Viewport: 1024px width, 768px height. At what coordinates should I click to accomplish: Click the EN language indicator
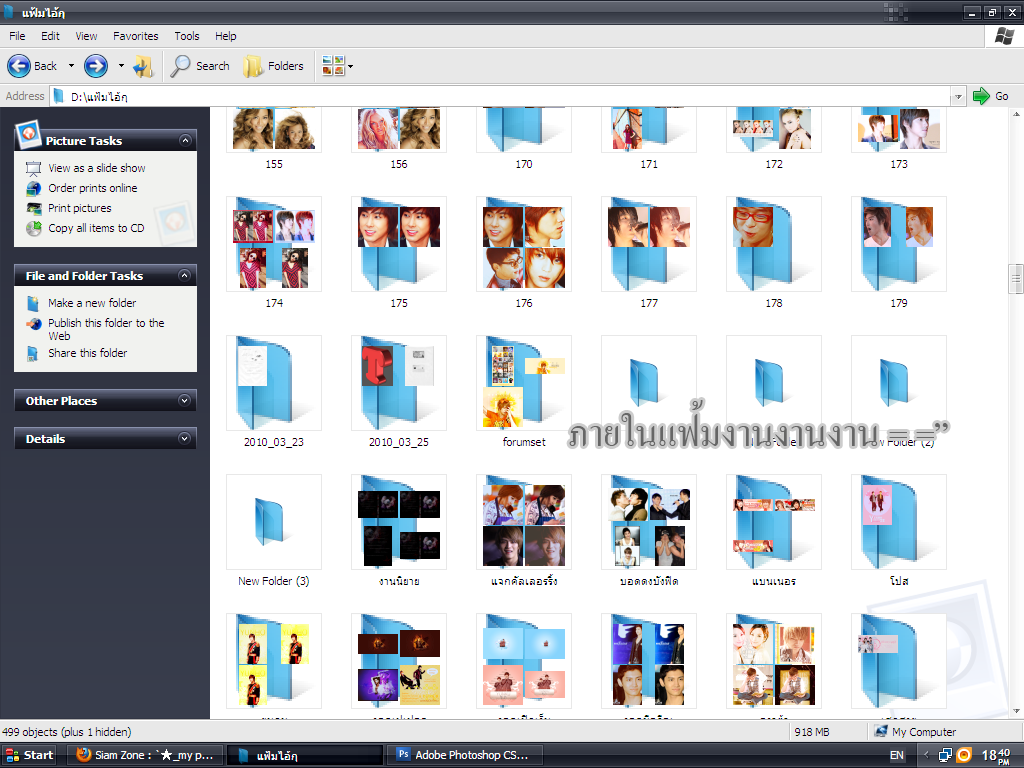tap(897, 756)
